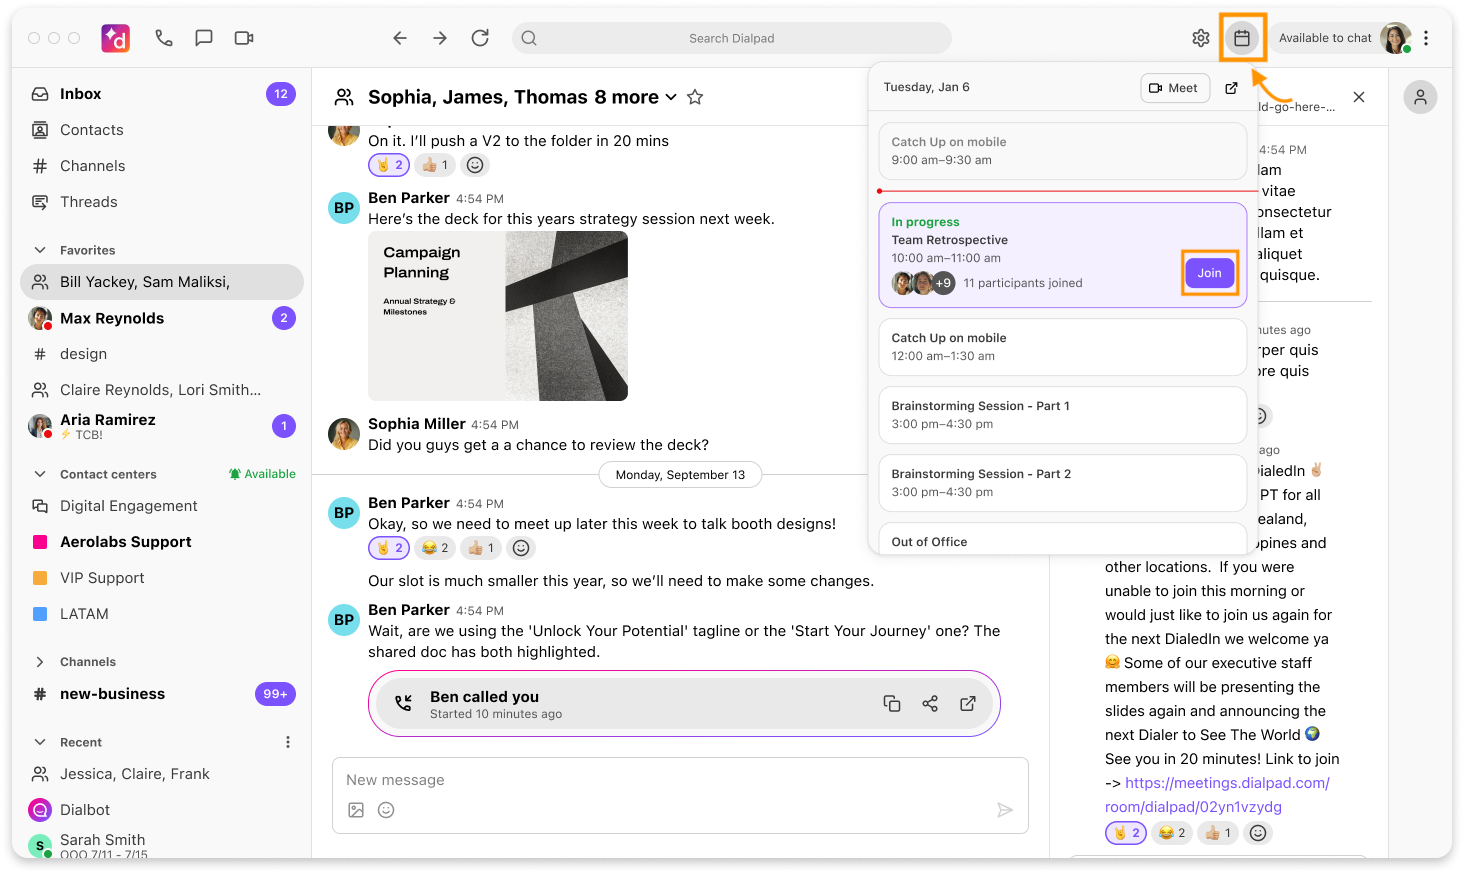The height and width of the screenshot is (874, 1464).
Task: Go to Contacts
Action: click(x=162, y=130)
